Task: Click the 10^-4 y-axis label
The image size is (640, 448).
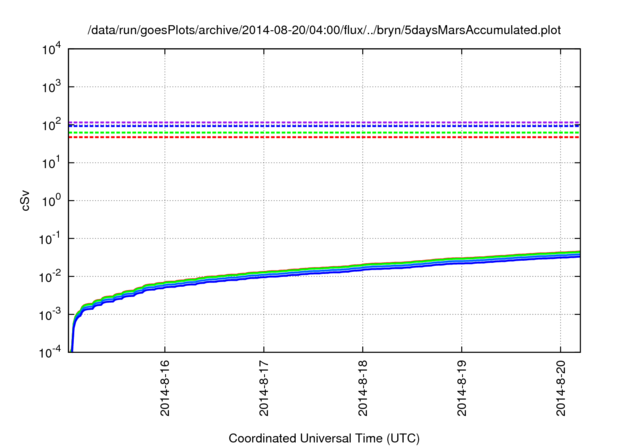Action: pyautogui.click(x=49, y=353)
